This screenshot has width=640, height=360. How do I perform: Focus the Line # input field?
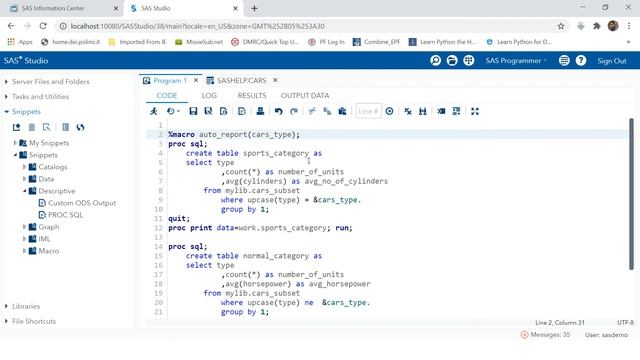pos(369,111)
